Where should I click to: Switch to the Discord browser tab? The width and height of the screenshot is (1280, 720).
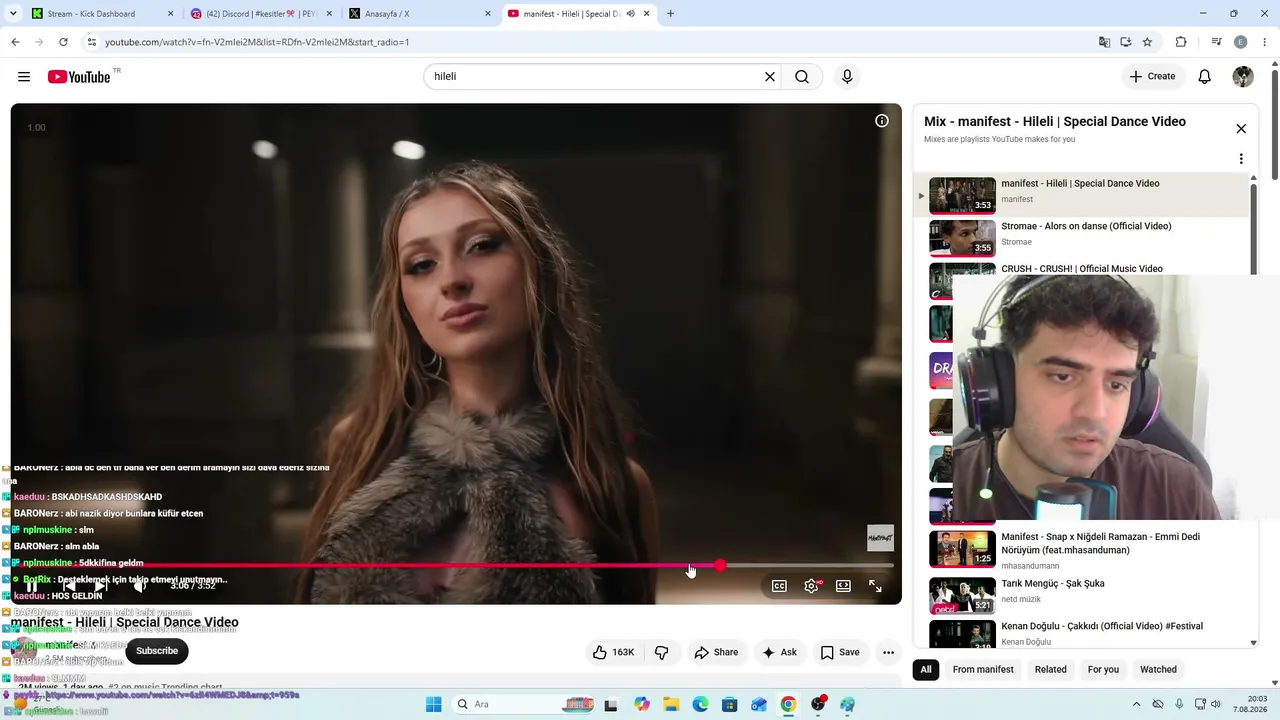point(260,14)
